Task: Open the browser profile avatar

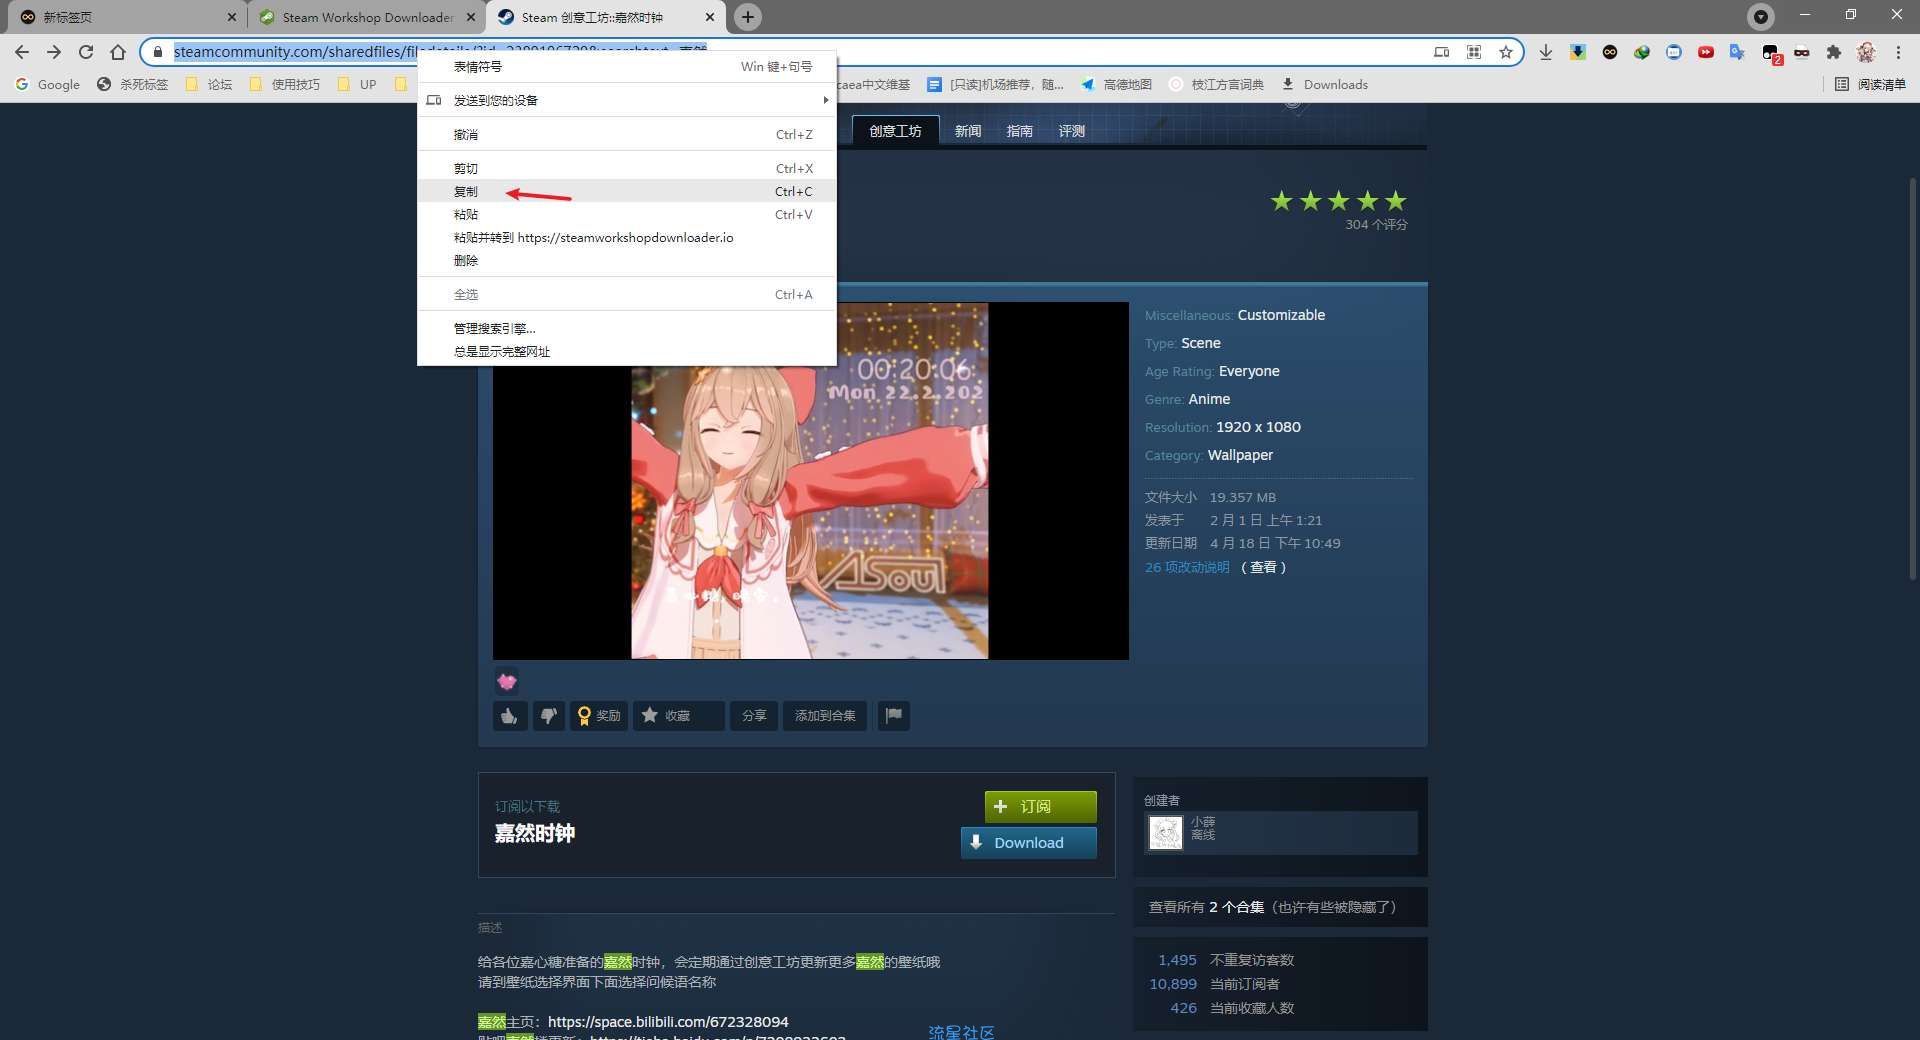Action: click(1866, 52)
